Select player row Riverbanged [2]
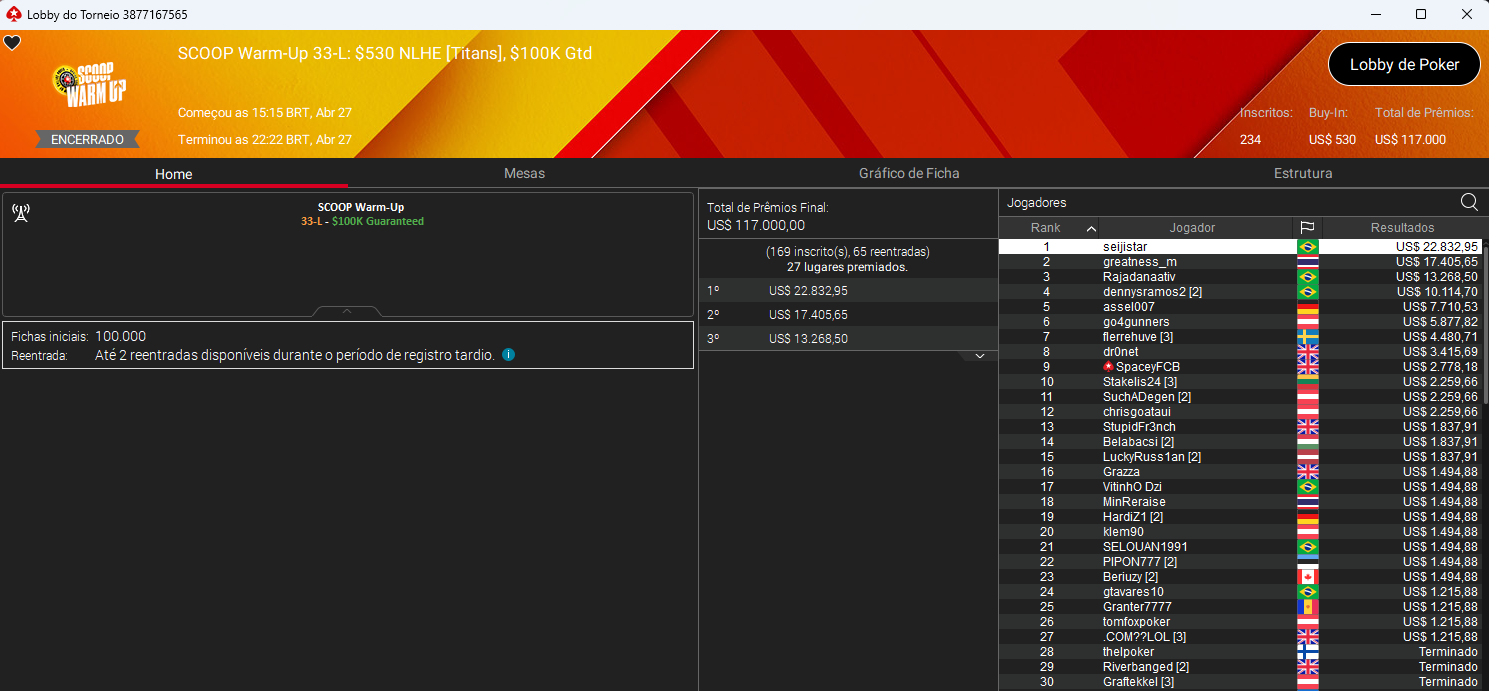1489x691 pixels. tap(1240, 667)
